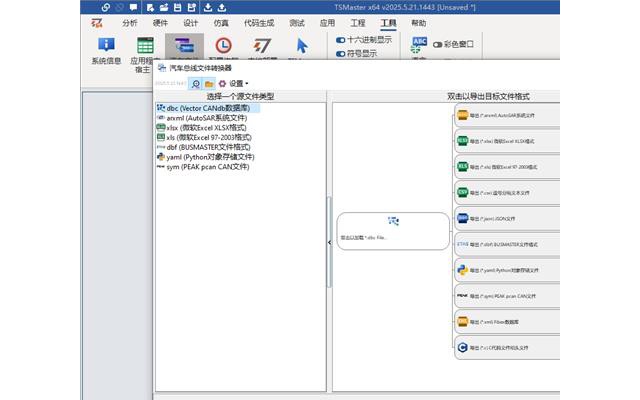Open the chat bubble icon in title bar
The image size is (640, 400).
point(133,7)
